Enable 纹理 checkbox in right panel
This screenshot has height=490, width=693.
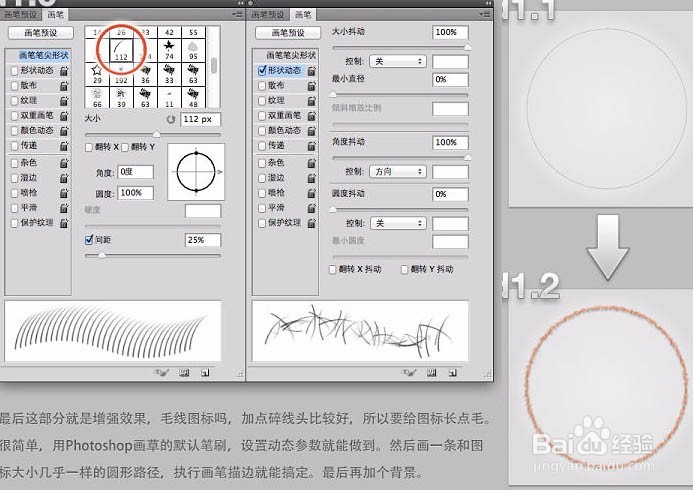(x=262, y=101)
